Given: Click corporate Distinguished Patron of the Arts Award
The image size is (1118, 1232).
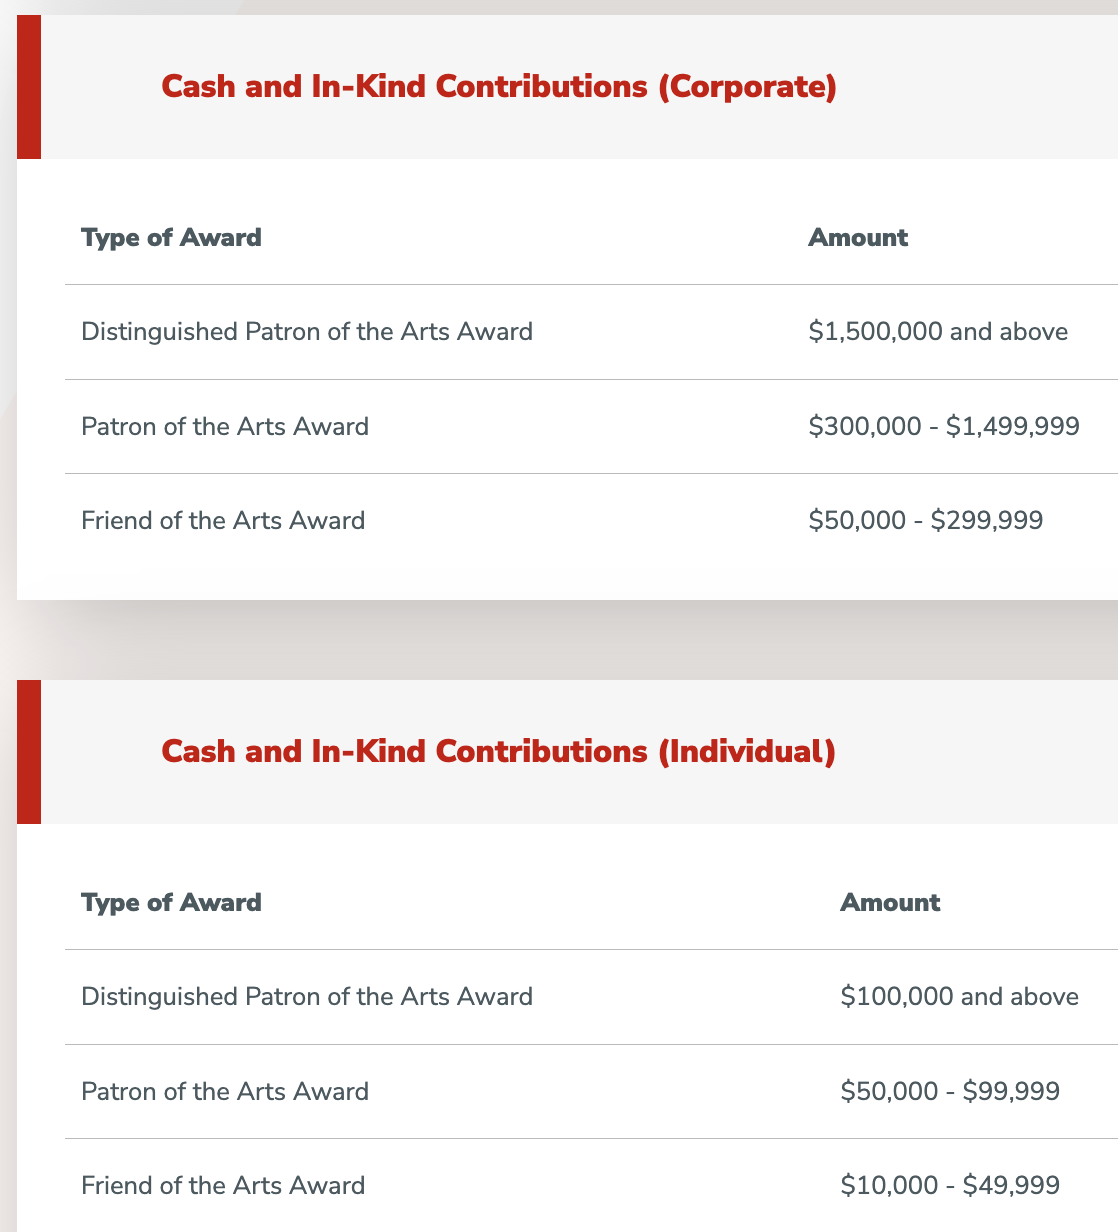Looking at the screenshot, I should coord(307,332).
